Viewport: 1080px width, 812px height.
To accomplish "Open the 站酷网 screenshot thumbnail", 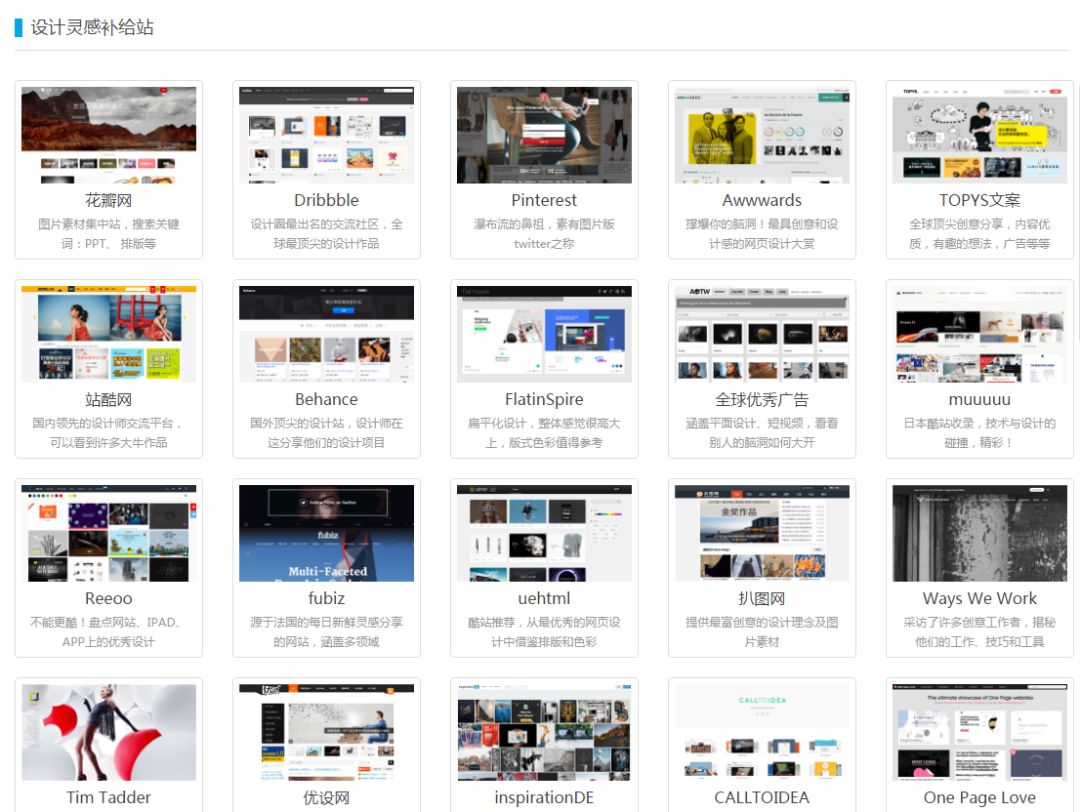I will pos(109,334).
